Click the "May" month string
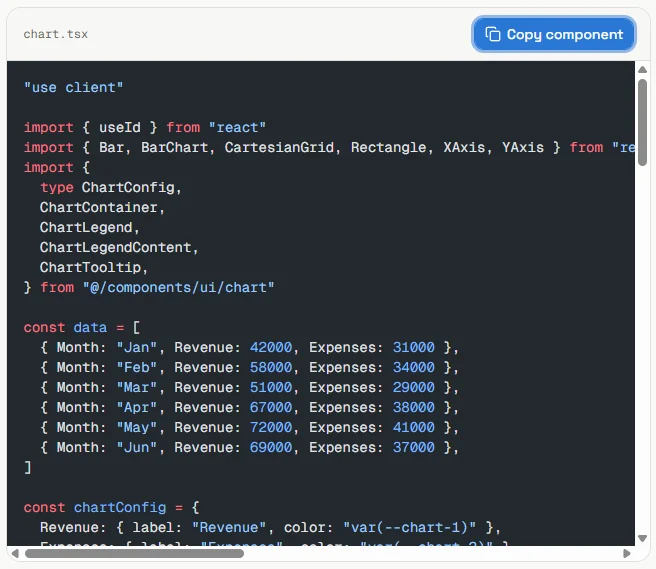This screenshot has width=656, height=569. tap(136, 427)
